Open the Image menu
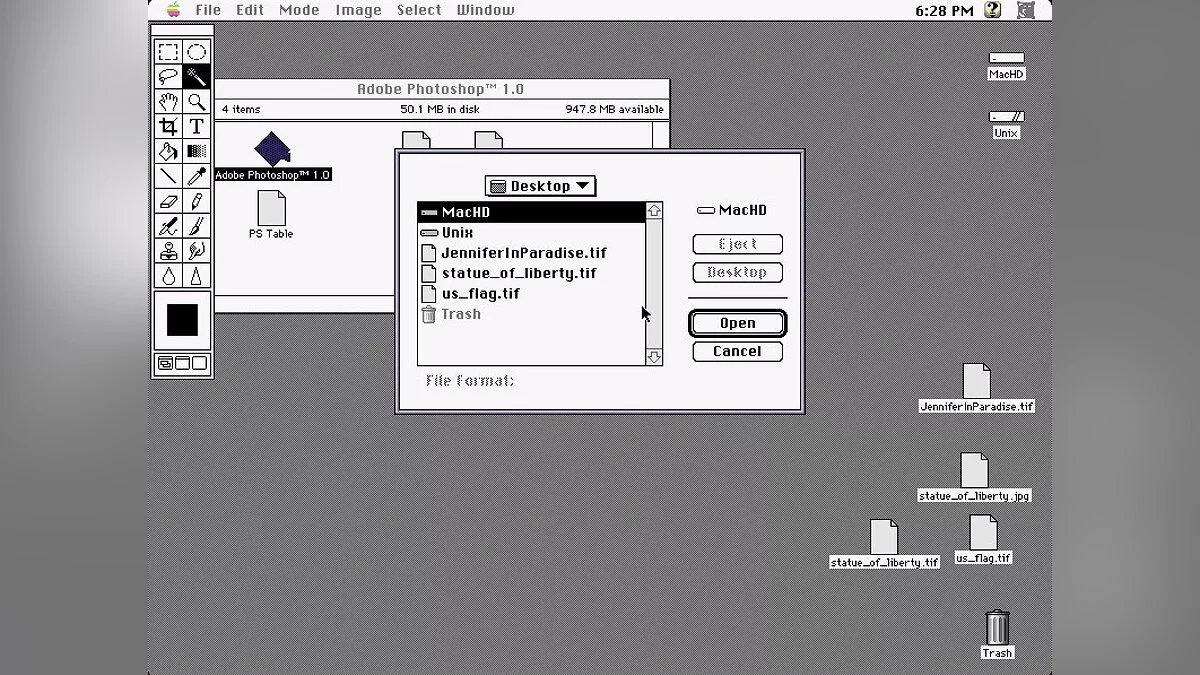Screen dimensions: 1200x675 pyautogui.click(x=358, y=10)
